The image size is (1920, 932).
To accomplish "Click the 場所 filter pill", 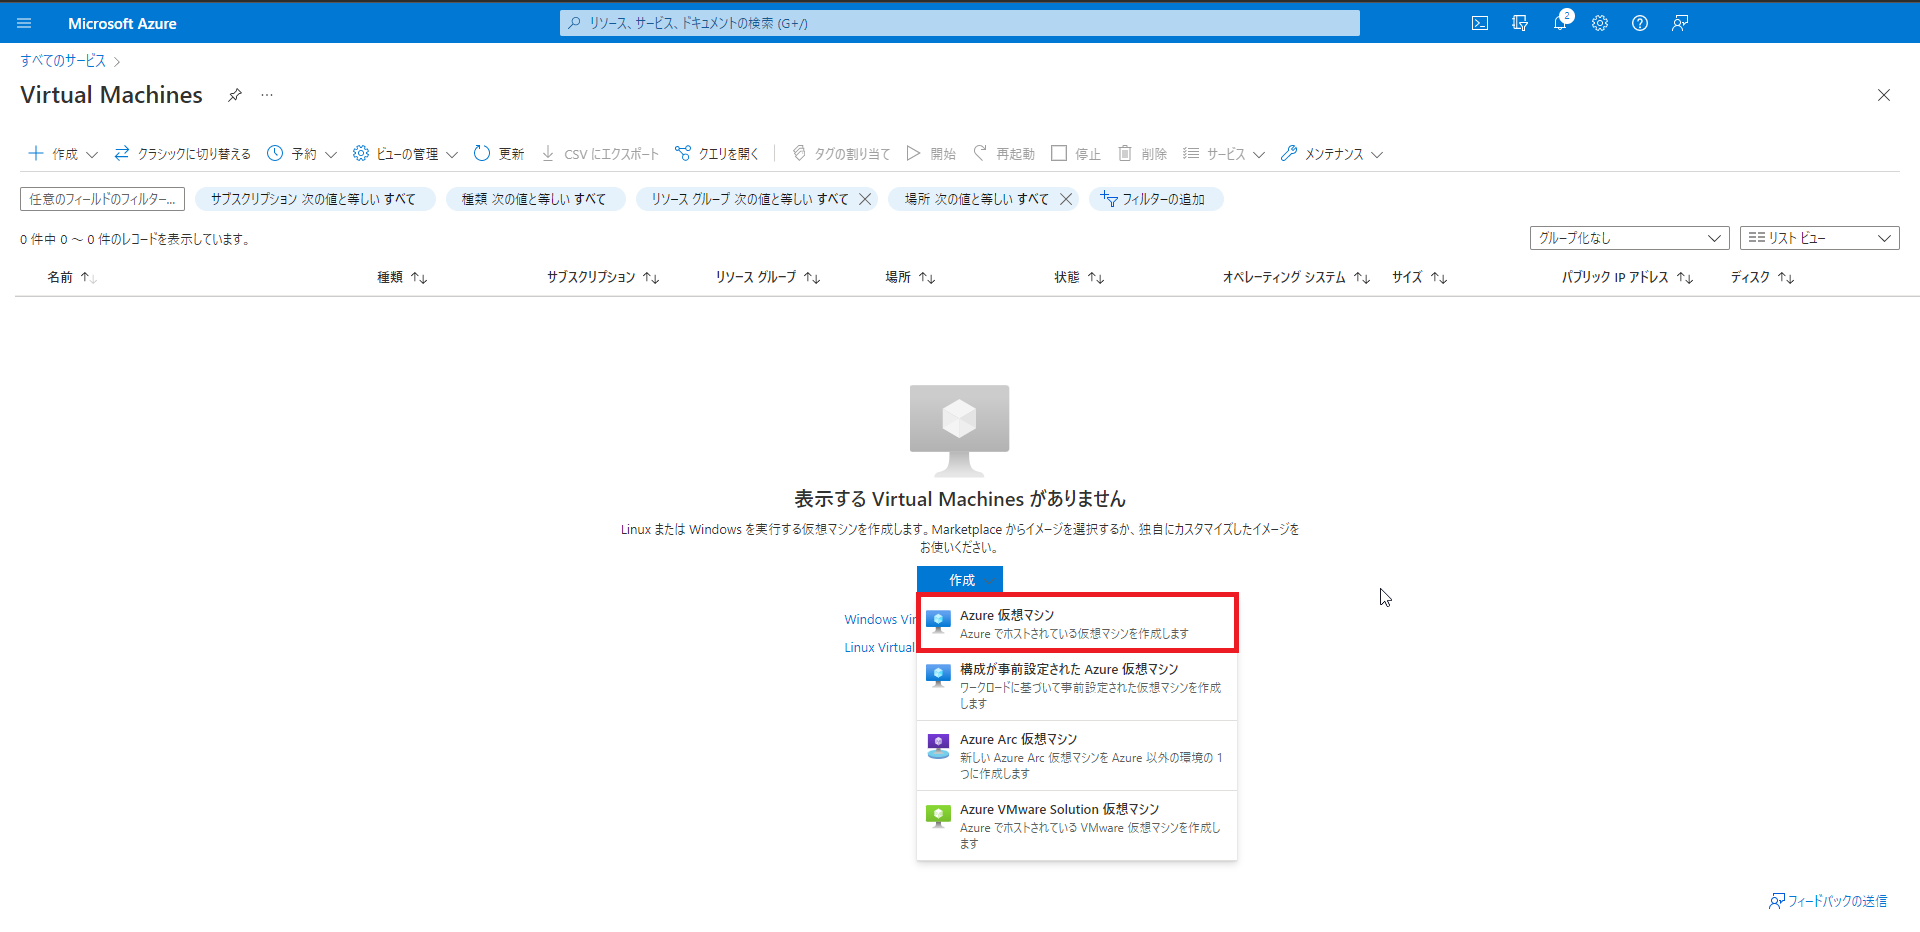I will coord(976,199).
